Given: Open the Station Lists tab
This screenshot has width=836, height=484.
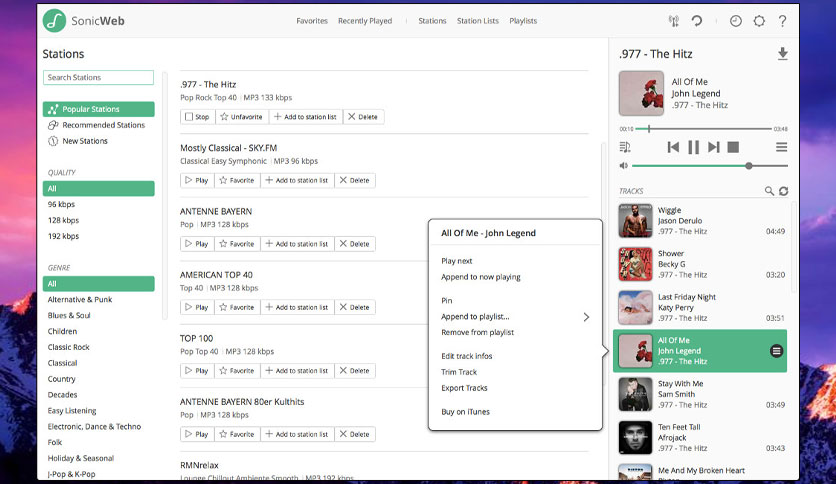Looking at the screenshot, I should click(x=478, y=21).
